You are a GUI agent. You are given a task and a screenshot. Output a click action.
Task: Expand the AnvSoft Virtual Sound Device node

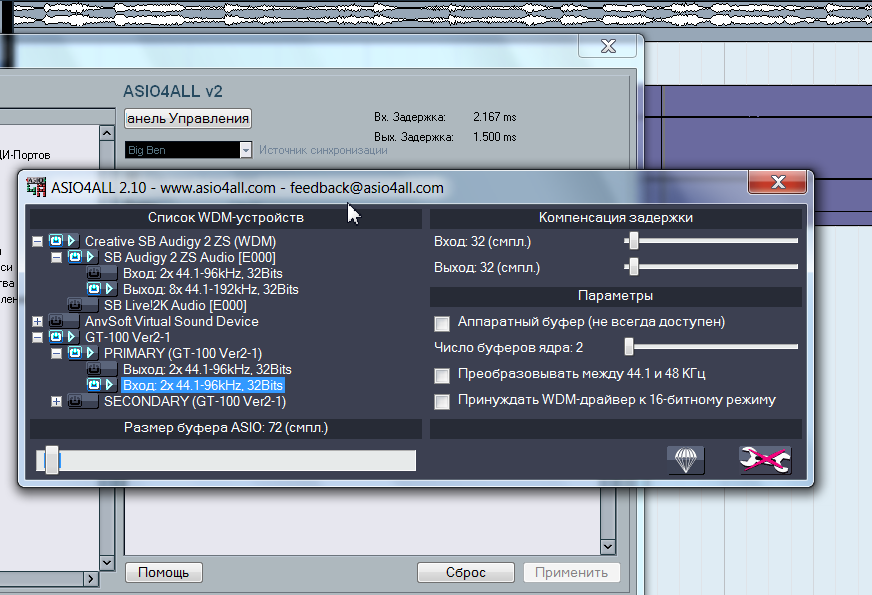click(x=37, y=321)
